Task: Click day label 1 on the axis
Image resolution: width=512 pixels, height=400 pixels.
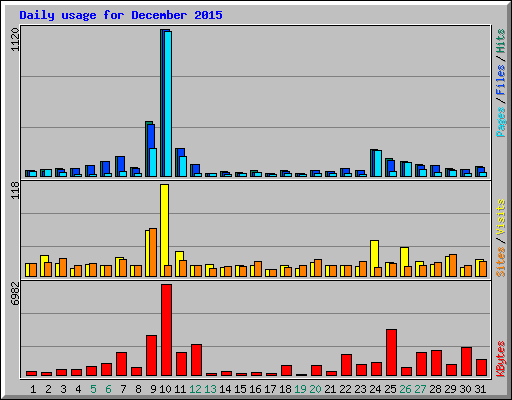Action: [x=33, y=389]
